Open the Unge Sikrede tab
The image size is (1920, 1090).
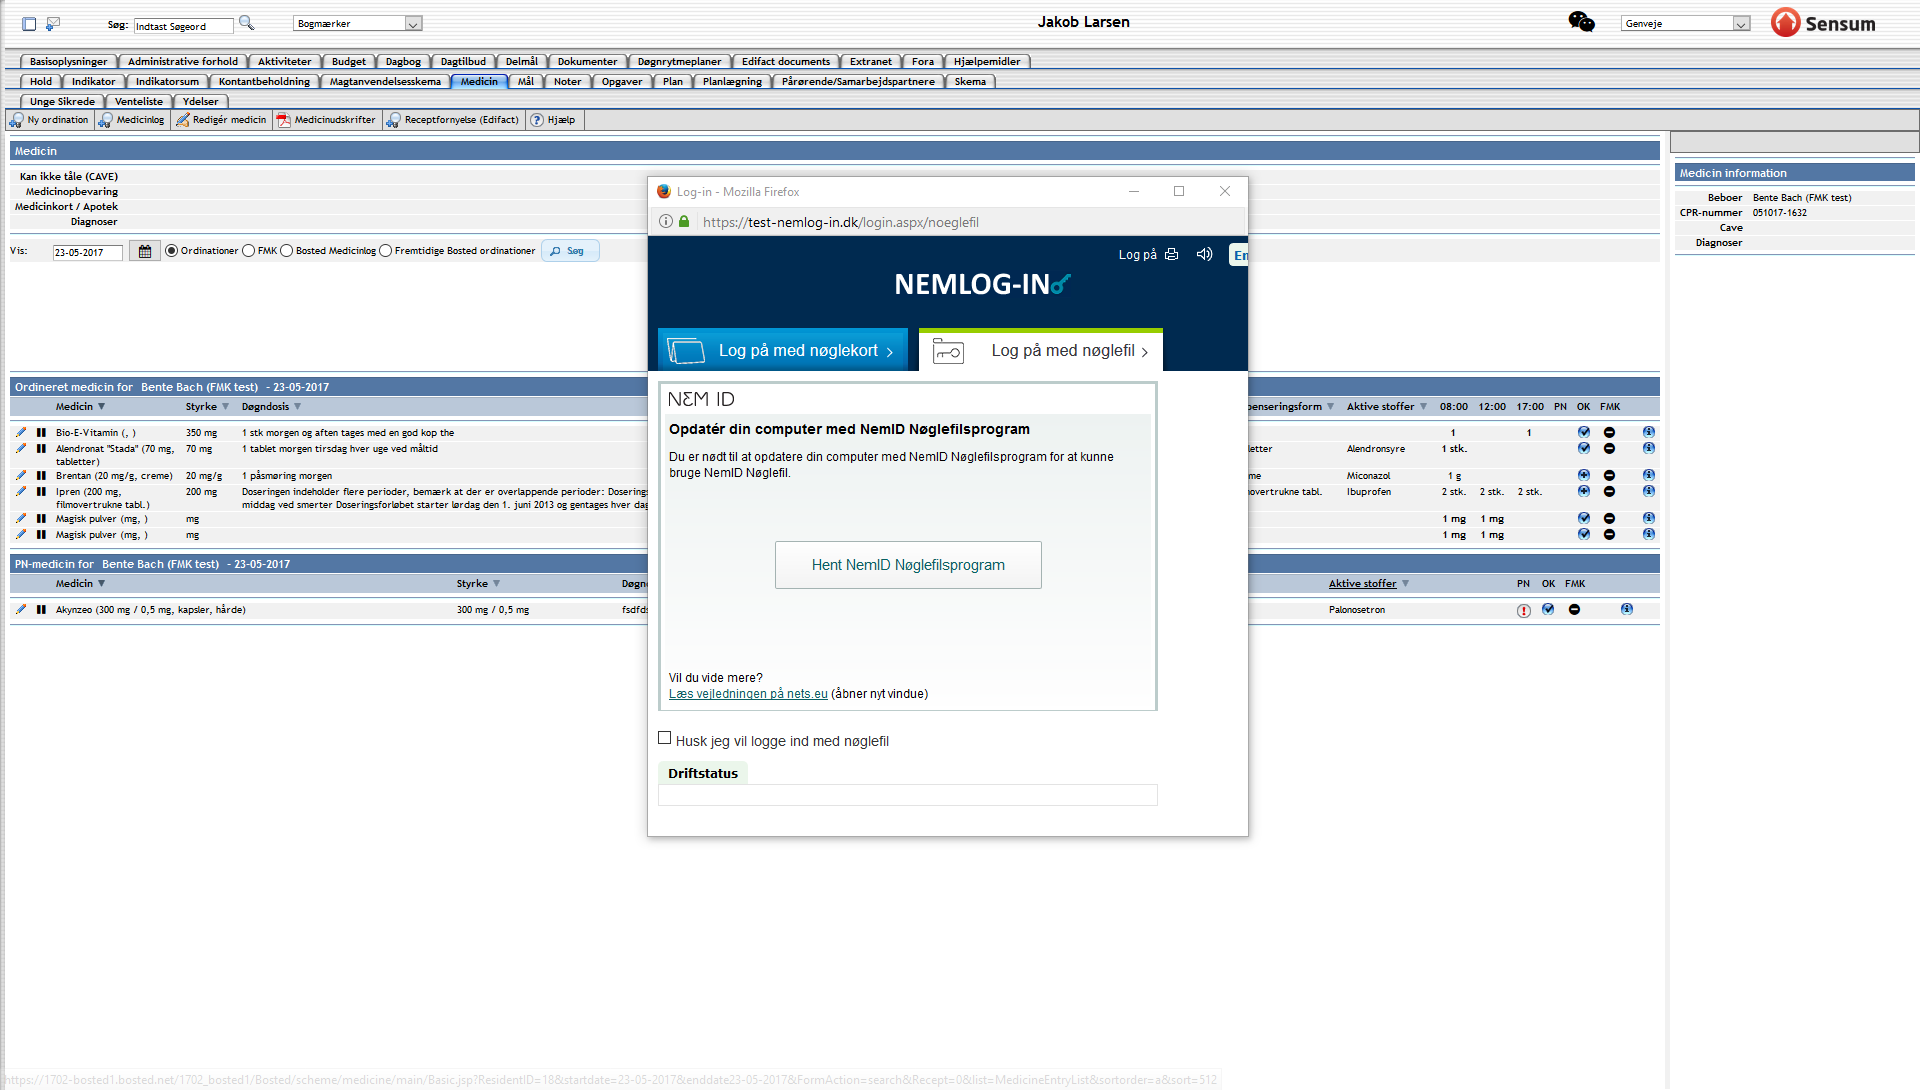pos(62,102)
